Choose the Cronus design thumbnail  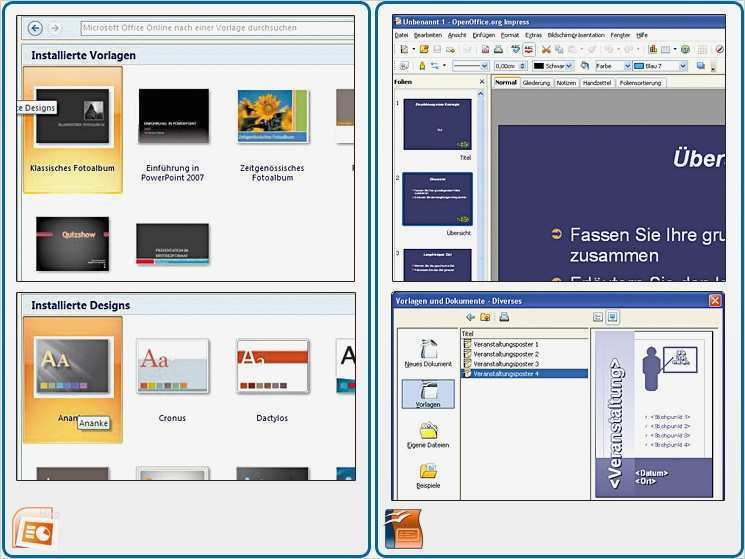pyautogui.click(x=172, y=366)
